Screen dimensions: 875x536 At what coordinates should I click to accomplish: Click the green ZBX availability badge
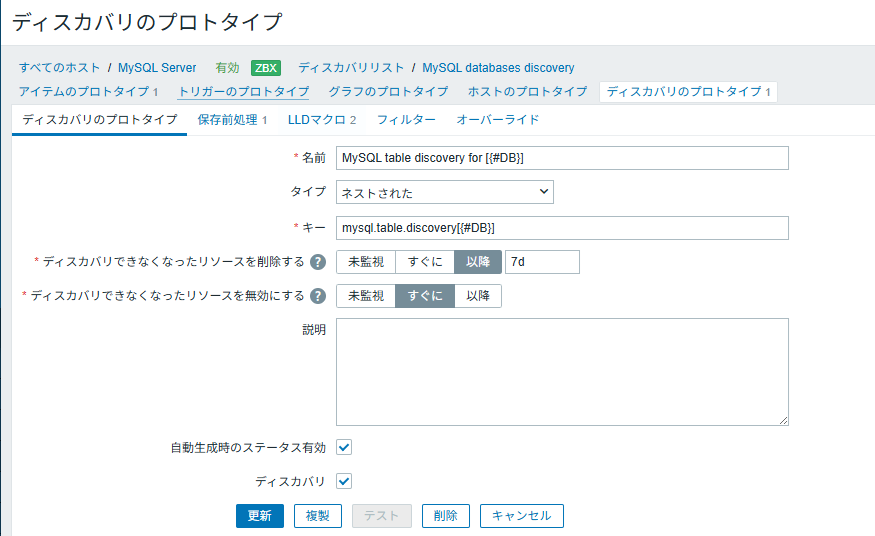266,68
